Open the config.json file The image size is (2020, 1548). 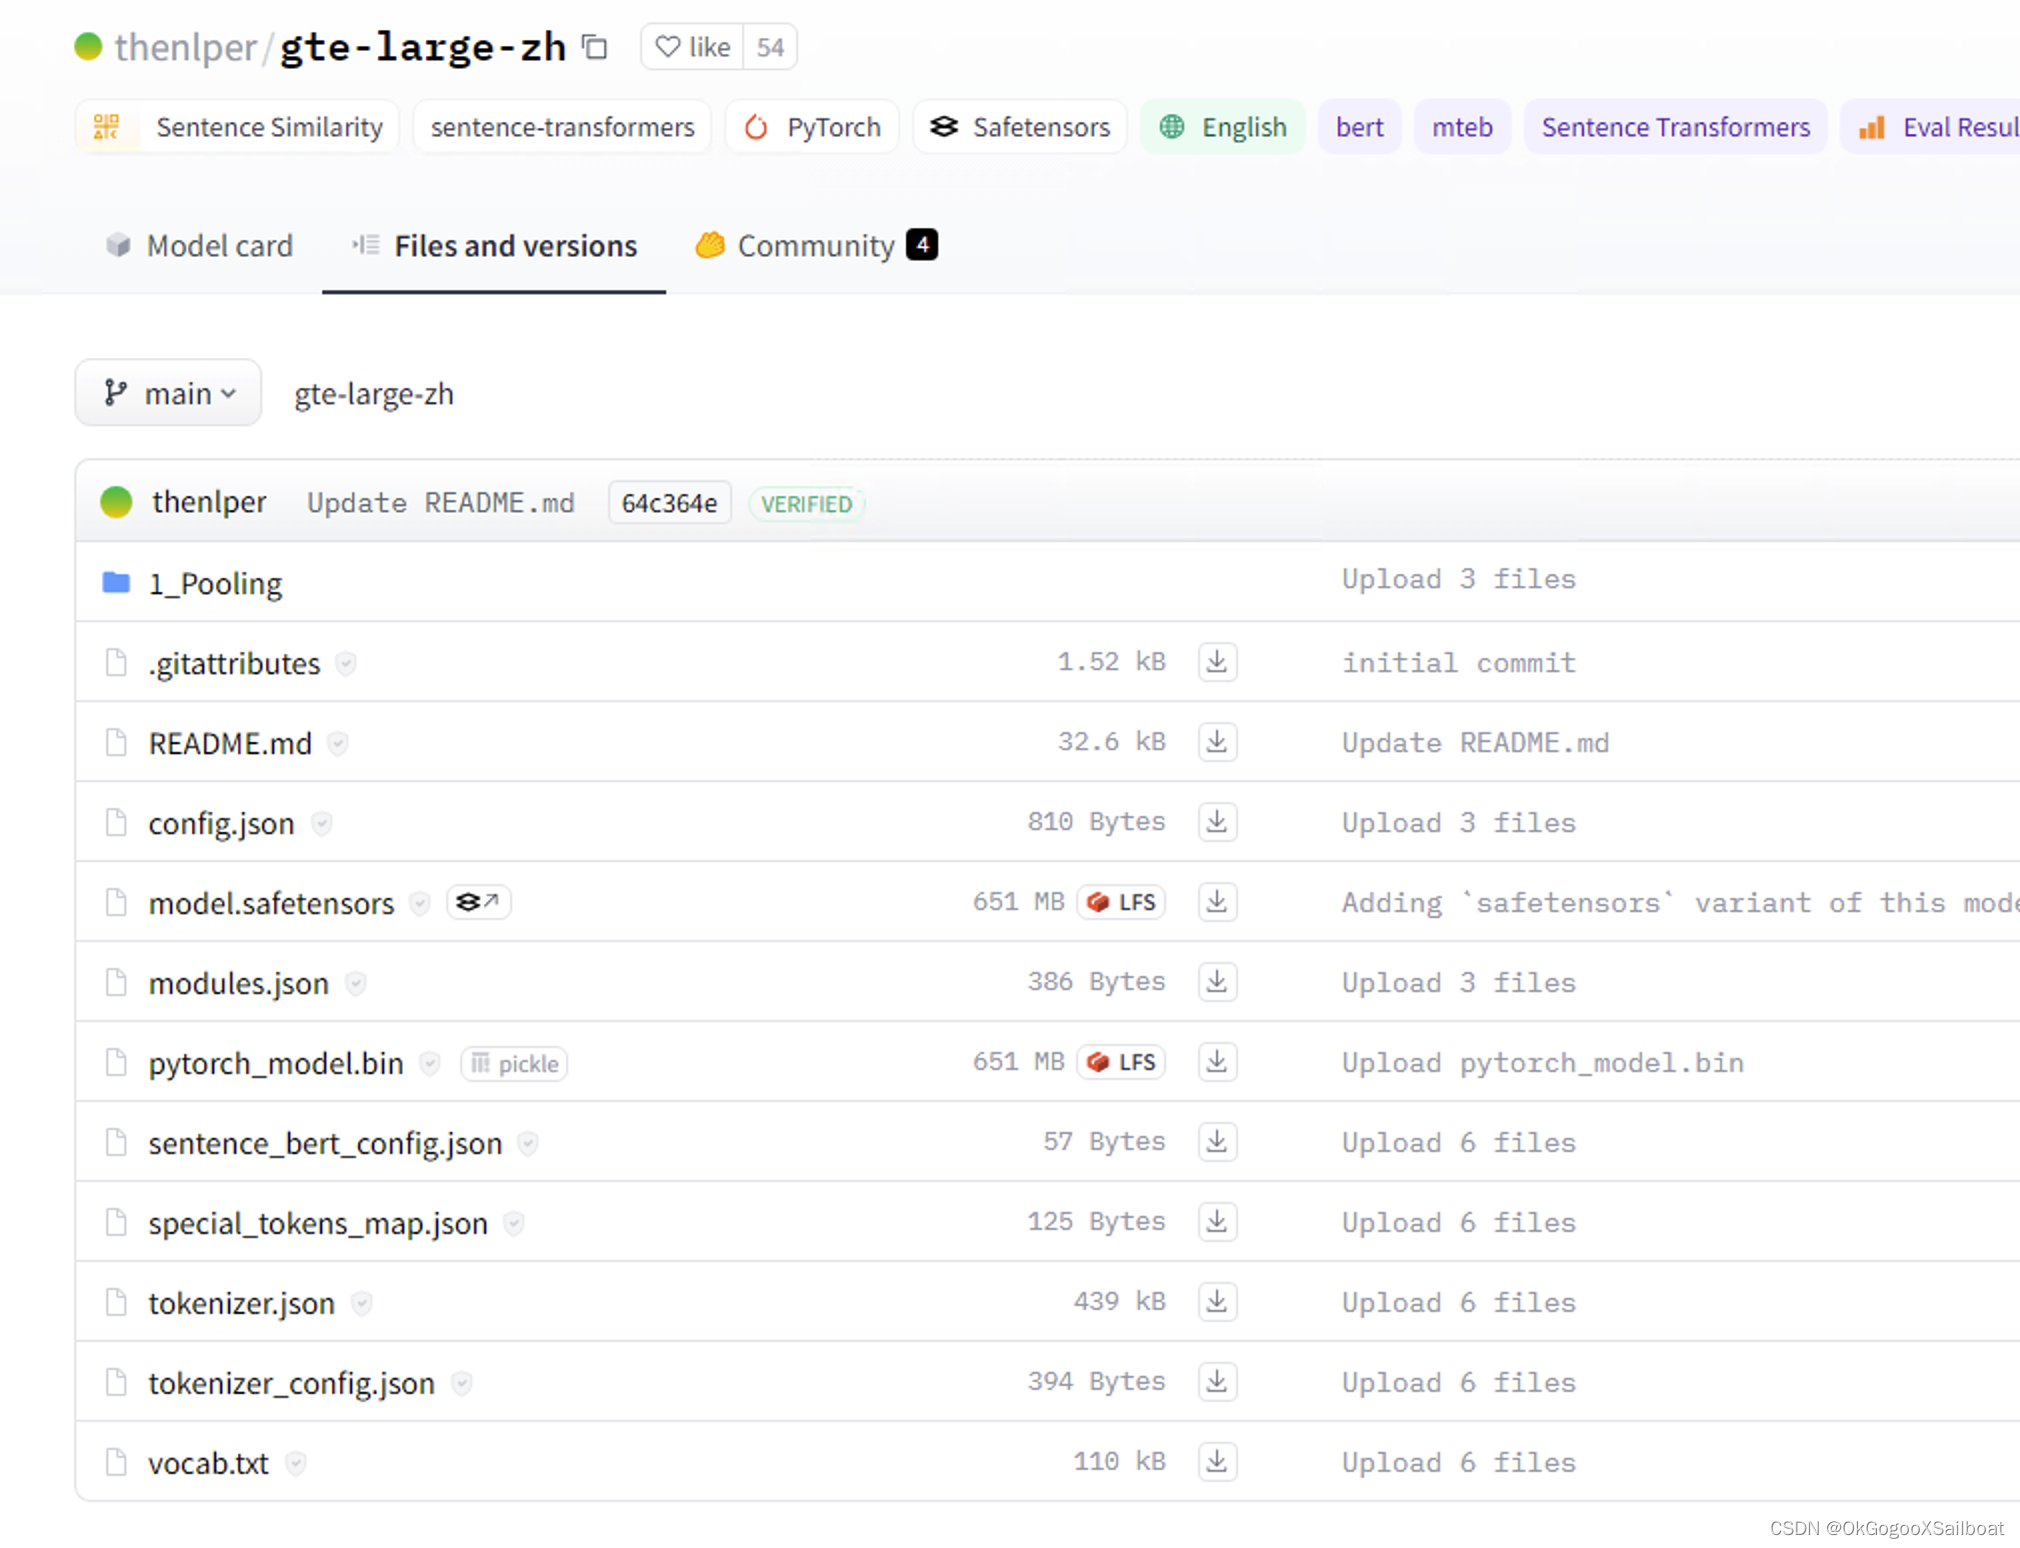pyautogui.click(x=221, y=823)
